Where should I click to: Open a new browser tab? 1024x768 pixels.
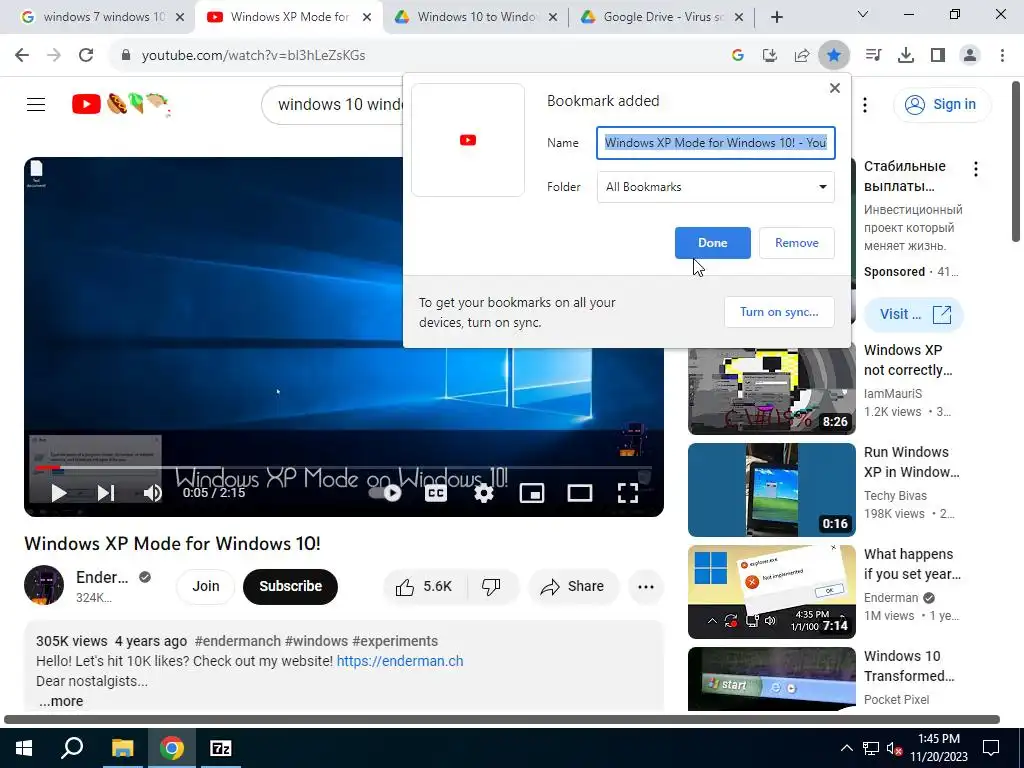click(776, 18)
